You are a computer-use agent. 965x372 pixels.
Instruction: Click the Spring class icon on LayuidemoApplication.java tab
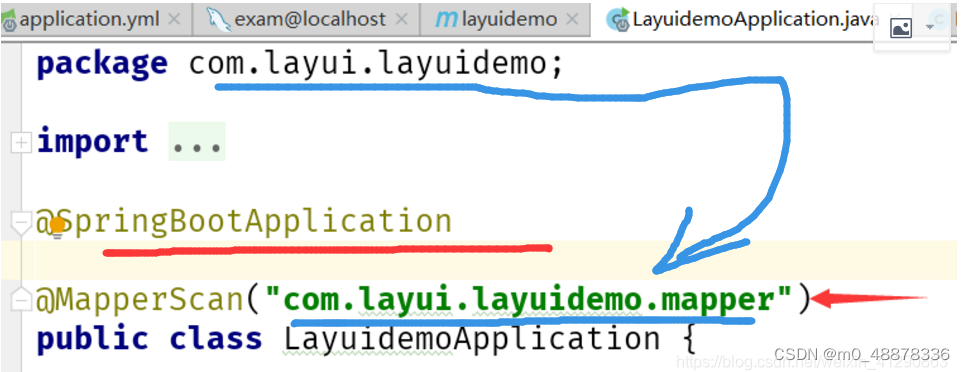(618, 20)
